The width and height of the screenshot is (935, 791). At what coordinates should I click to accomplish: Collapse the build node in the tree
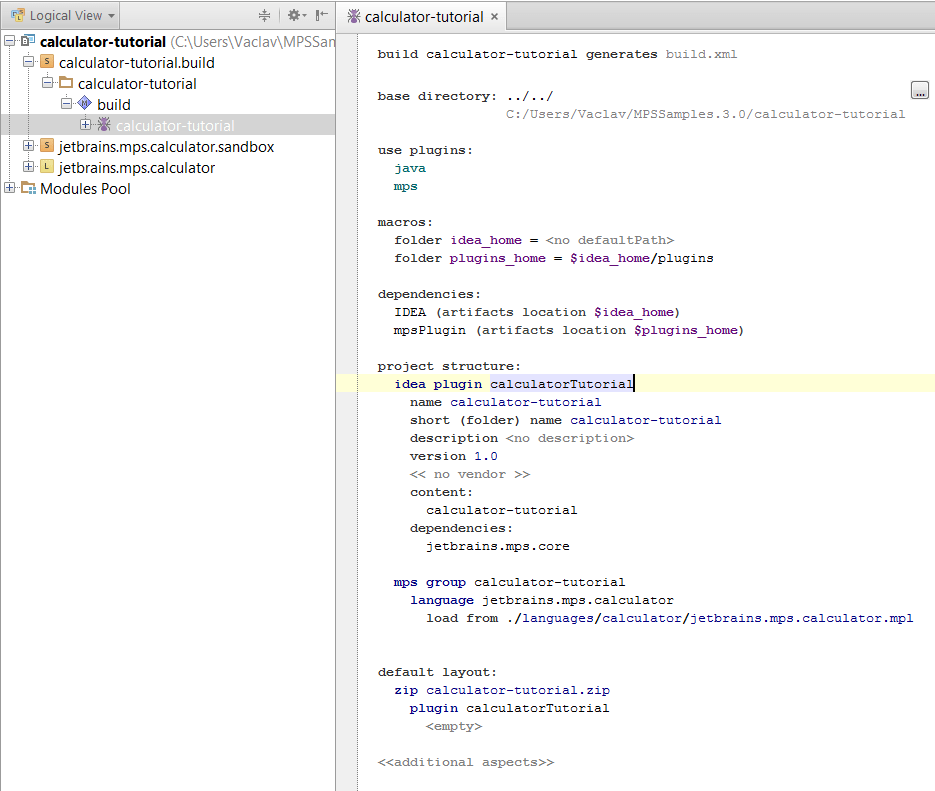[x=66, y=104]
